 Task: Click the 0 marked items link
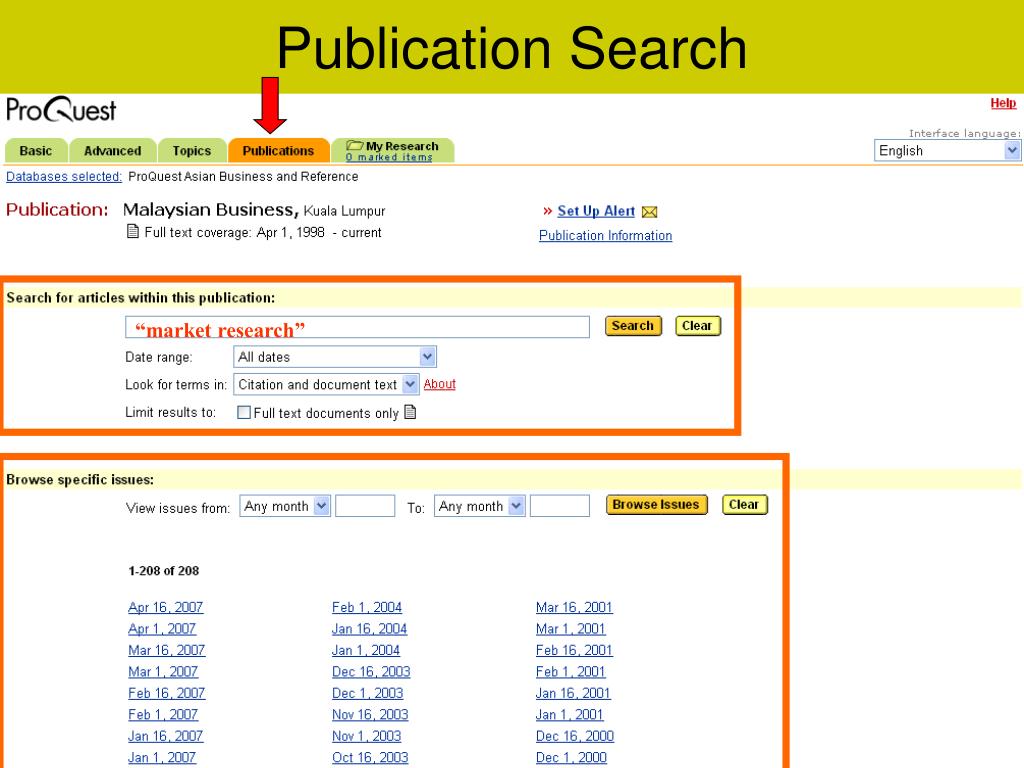pyautogui.click(x=389, y=157)
